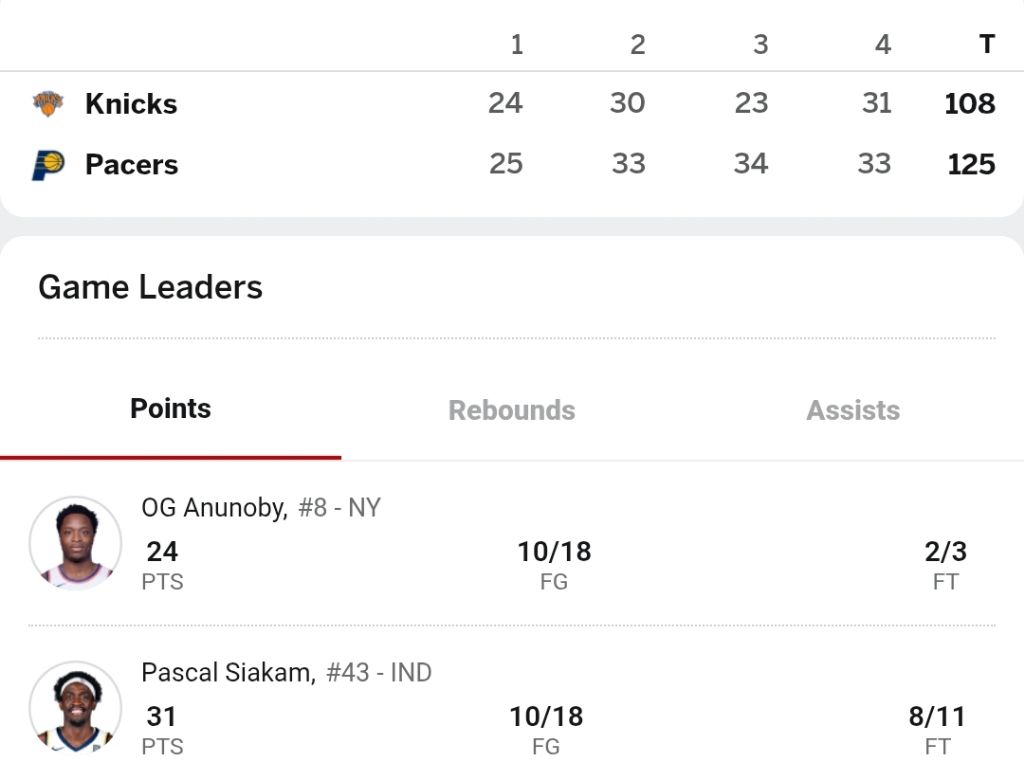Open OG Anunoby's player name link
This screenshot has height=779, width=1024.
click(214, 508)
